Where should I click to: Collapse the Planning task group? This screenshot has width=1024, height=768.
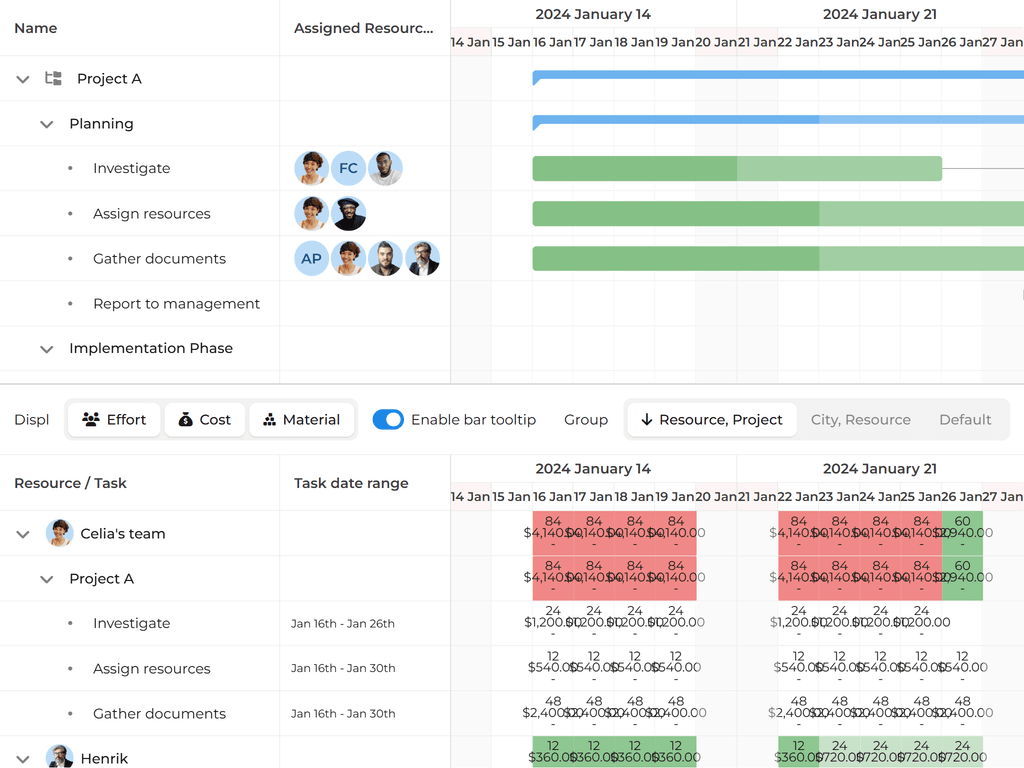47,124
